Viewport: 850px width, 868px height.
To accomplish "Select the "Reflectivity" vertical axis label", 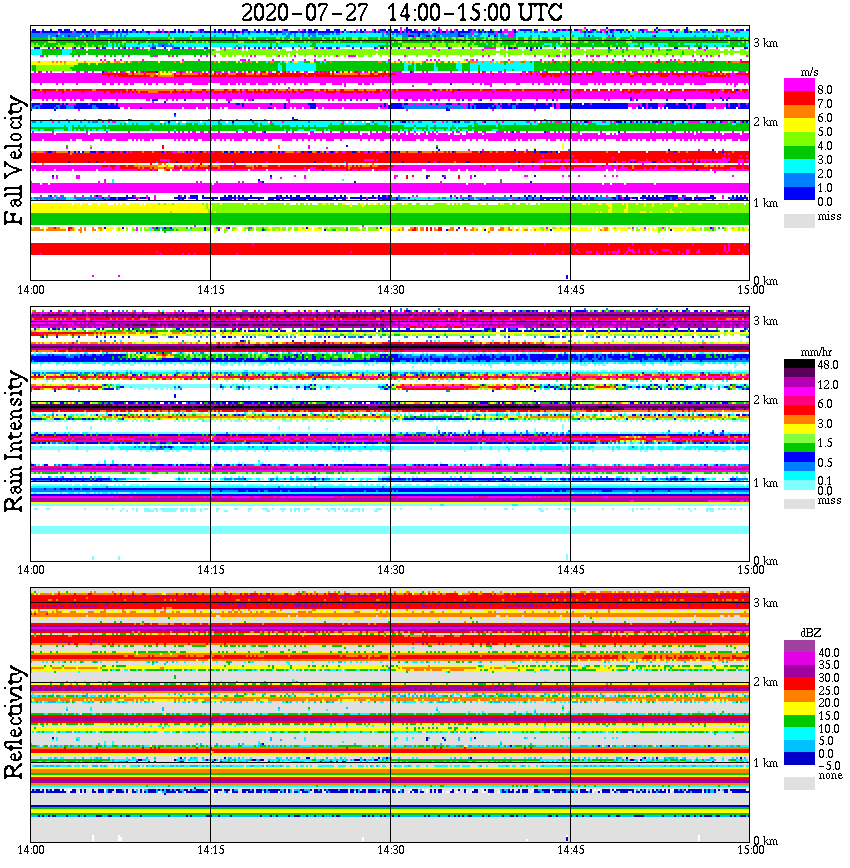I will point(14,722).
